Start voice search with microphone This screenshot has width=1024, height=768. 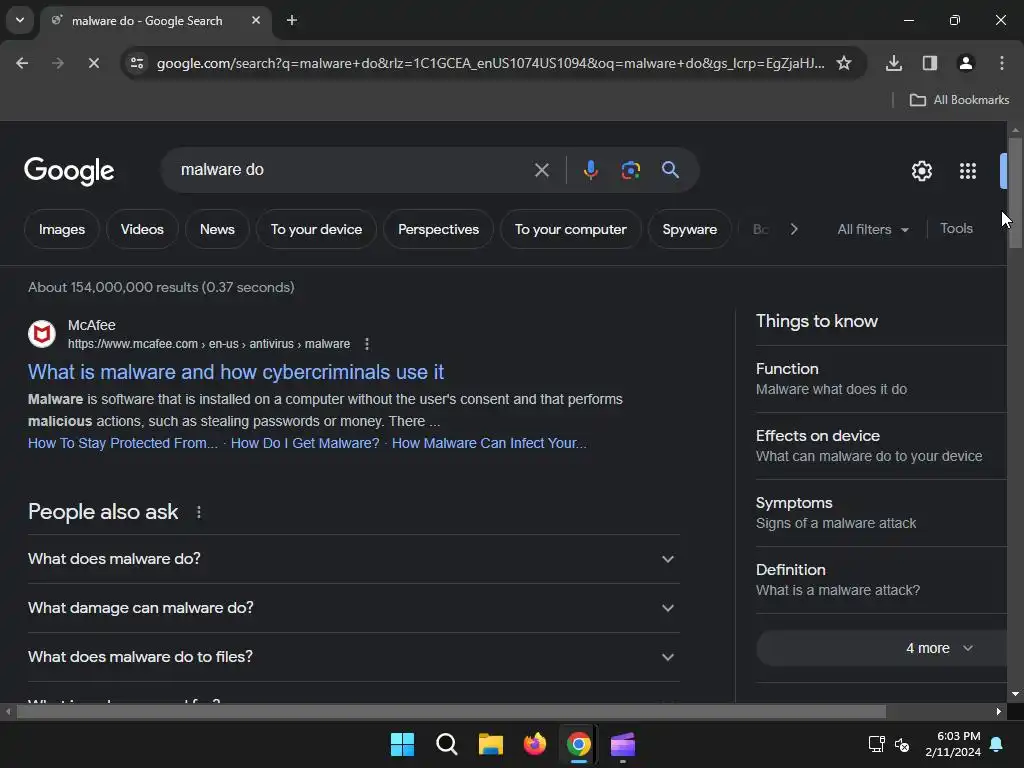point(590,170)
